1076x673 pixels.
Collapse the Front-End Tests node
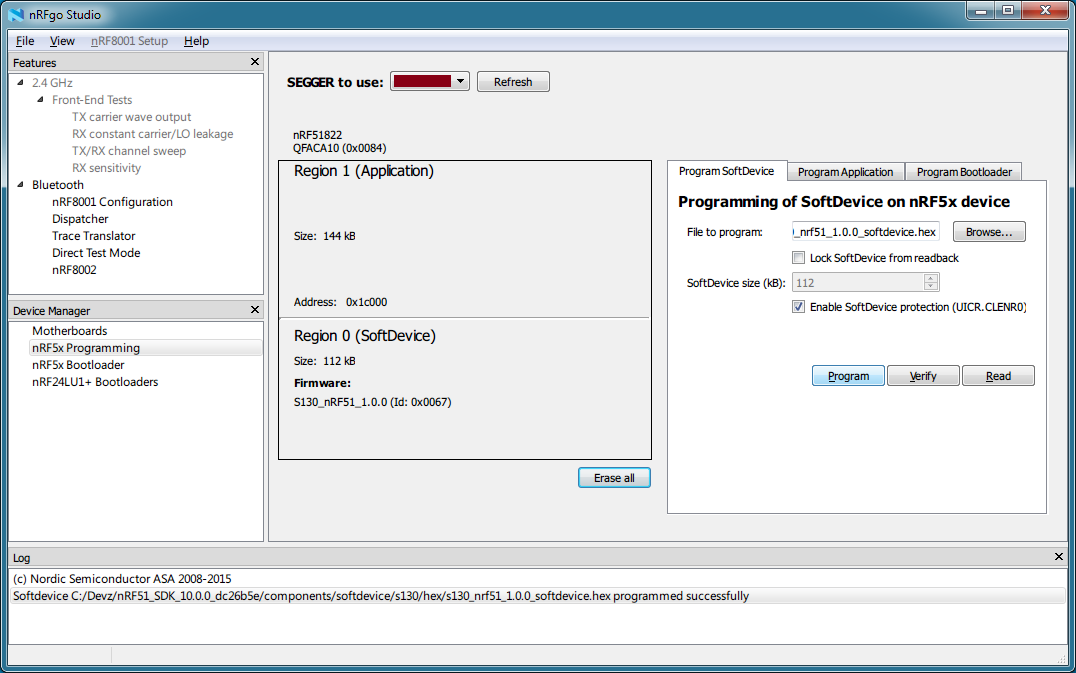click(x=40, y=99)
